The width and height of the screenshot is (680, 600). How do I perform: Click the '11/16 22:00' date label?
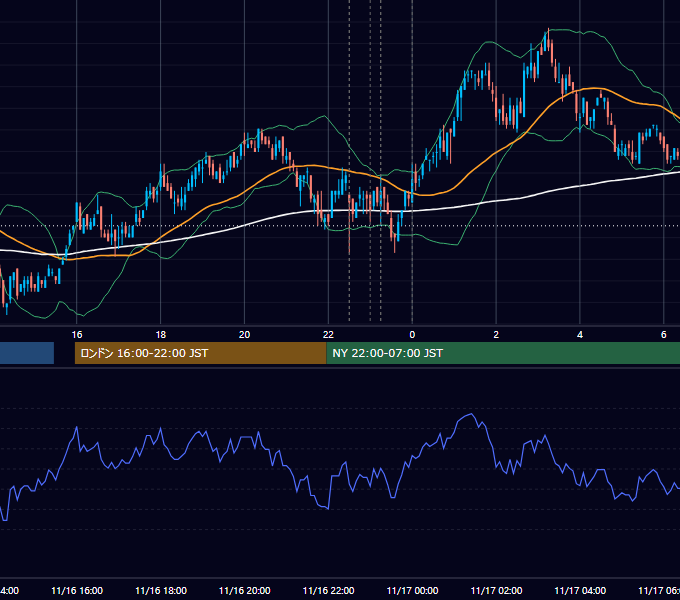[x=328, y=590]
